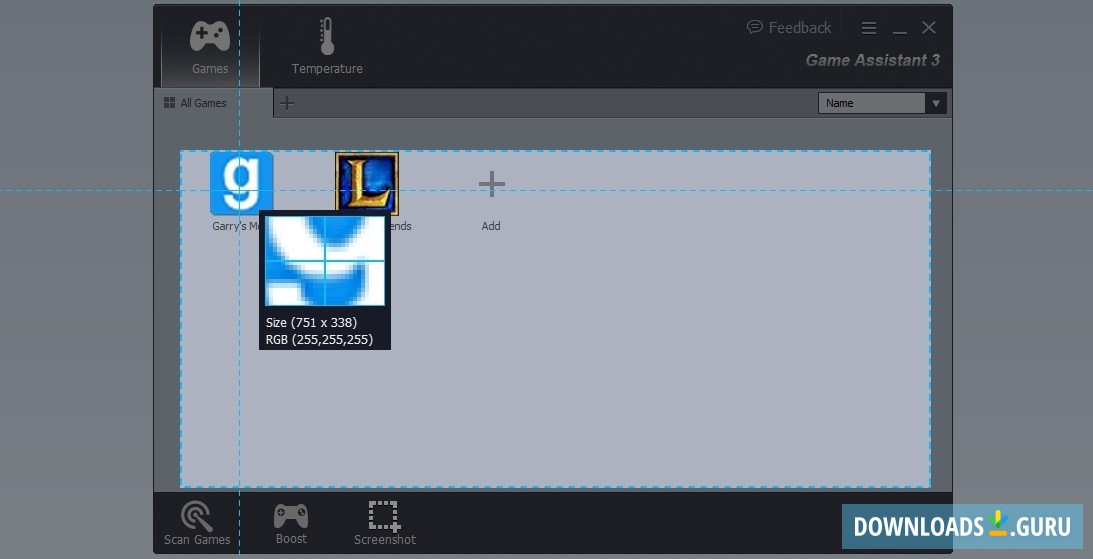Click the Game Assistant 3 title
Viewport: 1093px width, 559px height.
coord(873,61)
